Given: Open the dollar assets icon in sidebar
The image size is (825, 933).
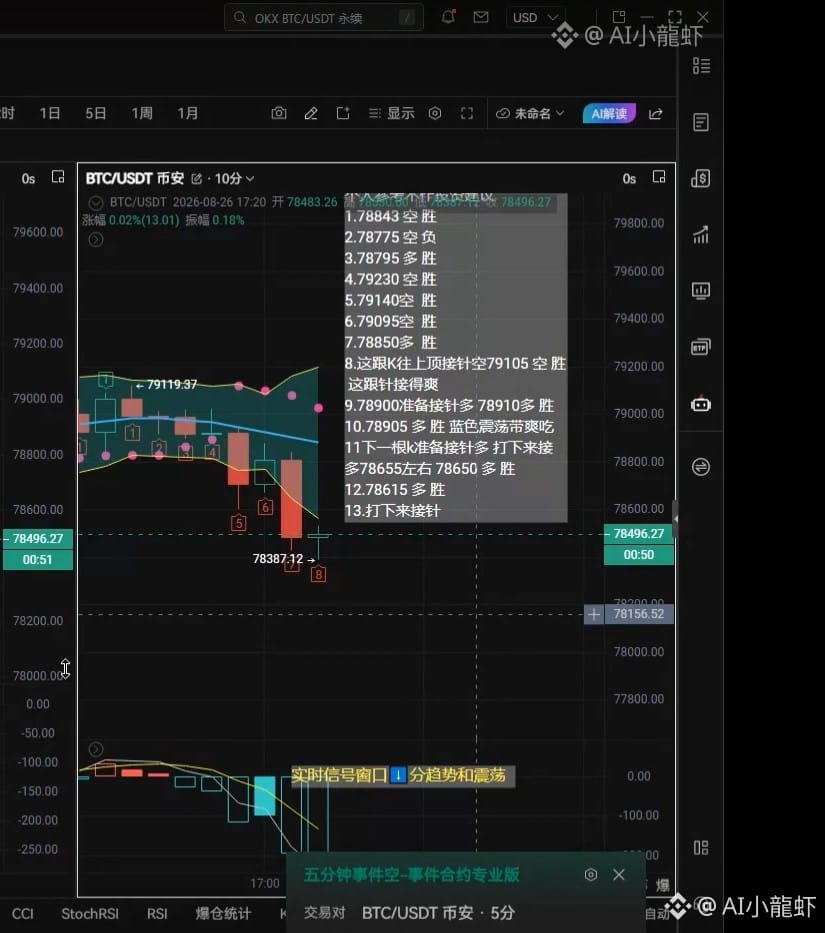Looking at the screenshot, I should (701, 178).
